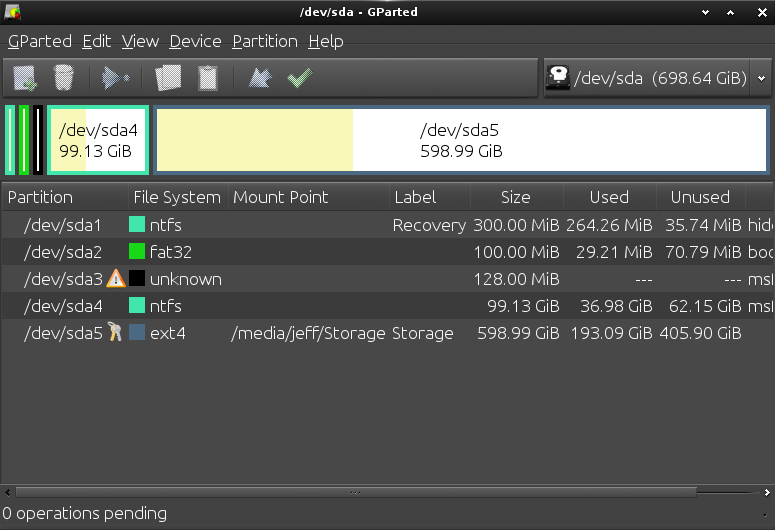775x530 pixels.
Task: Click the Recovery label cell
Action: point(429,225)
